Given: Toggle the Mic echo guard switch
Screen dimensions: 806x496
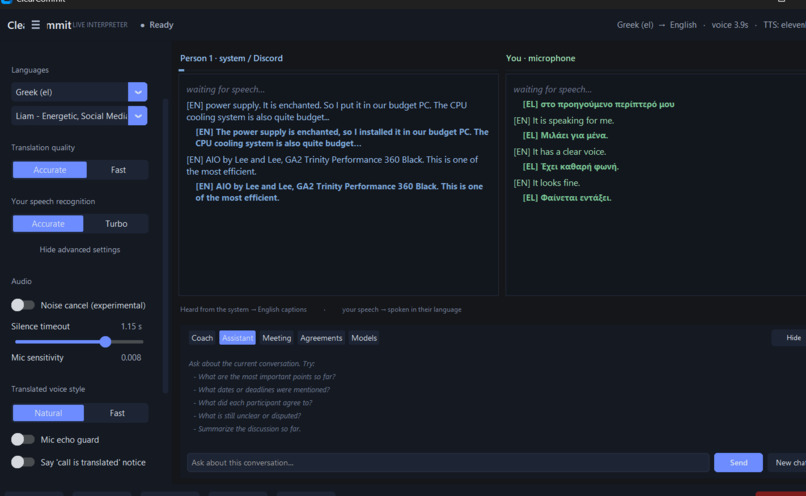Looking at the screenshot, I should coord(23,439).
